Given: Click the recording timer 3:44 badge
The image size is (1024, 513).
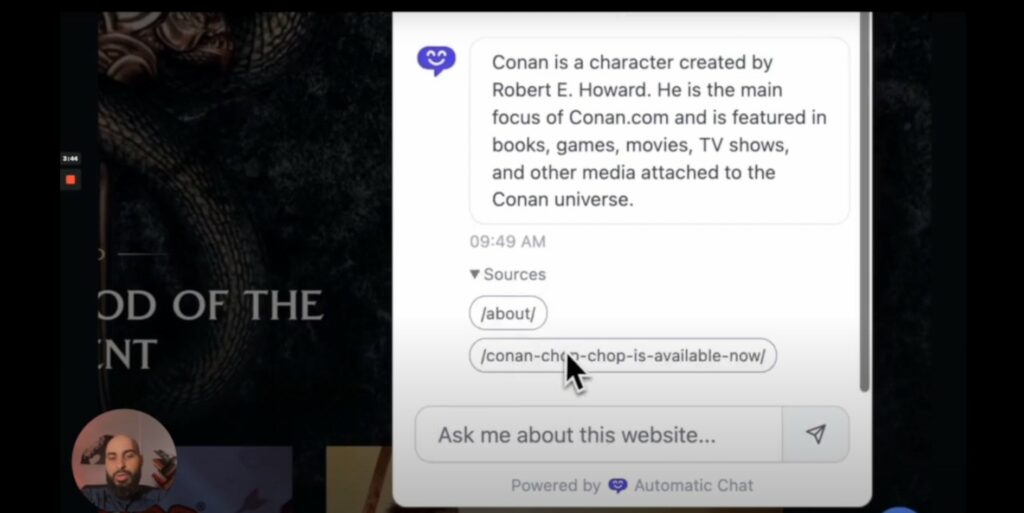Looking at the screenshot, I should [x=71, y=159].
